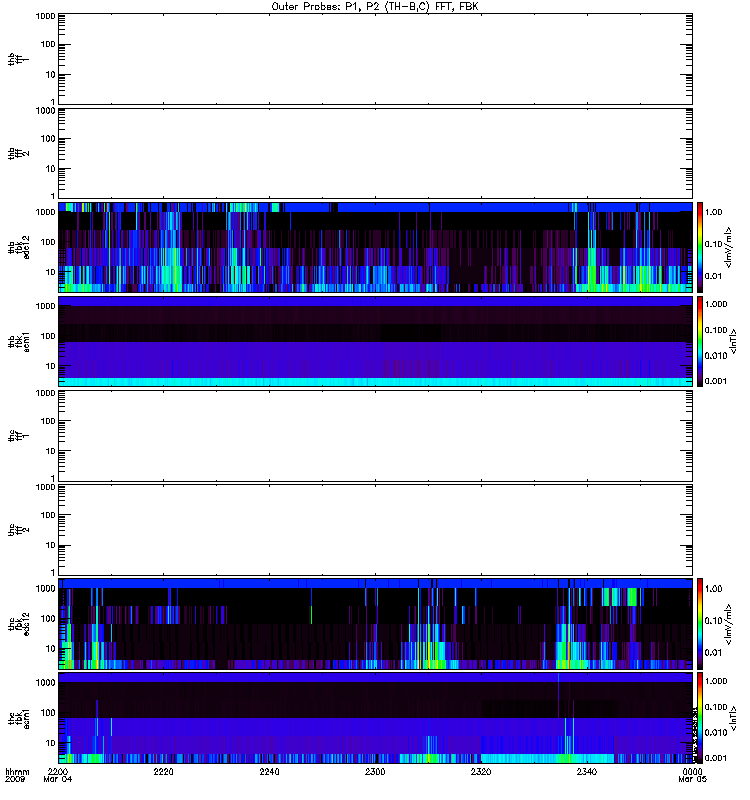Click the 'thc fff 2' axis label
The width and height of the screenshot is (750, 800).
tap(19, 530)
